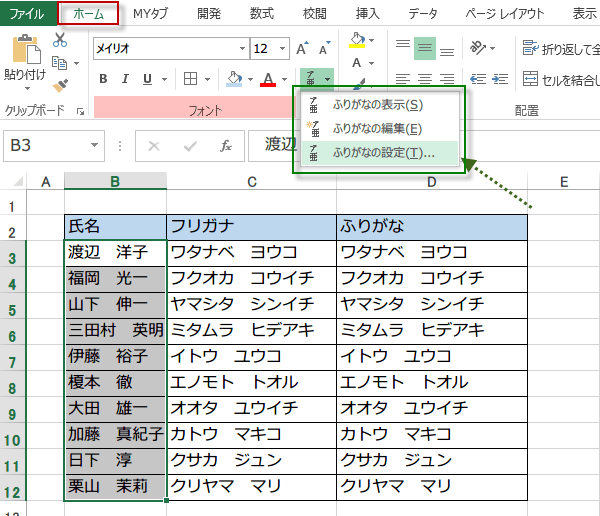The image size is (600, 516).
Task: Increase font size with large A icon
Action: (302, 48)
